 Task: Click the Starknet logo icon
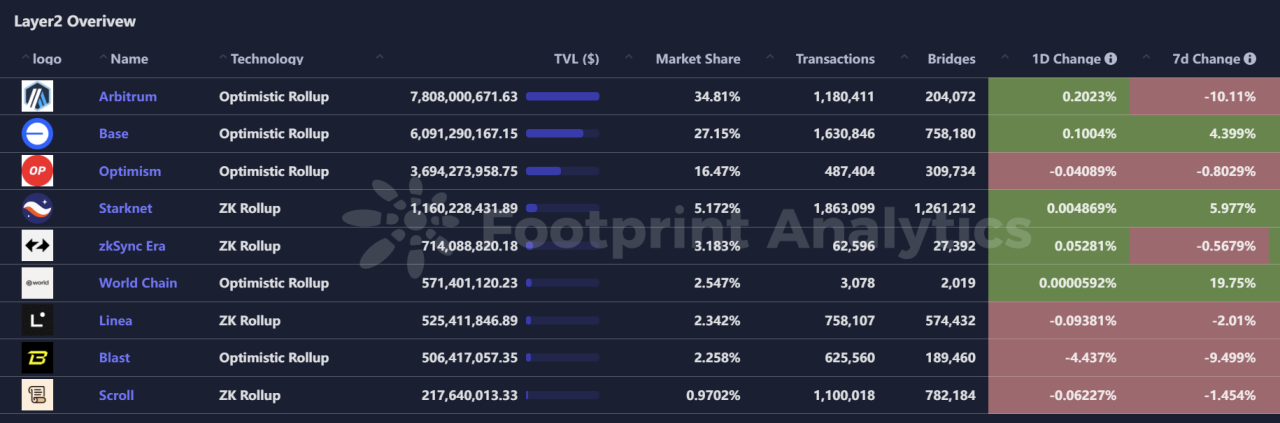[37, 208]
